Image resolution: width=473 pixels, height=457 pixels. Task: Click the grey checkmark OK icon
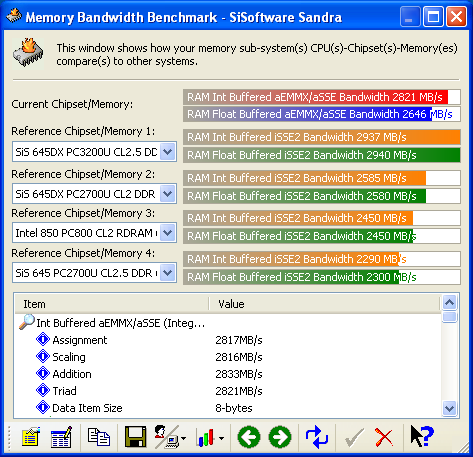pos(354,437)
